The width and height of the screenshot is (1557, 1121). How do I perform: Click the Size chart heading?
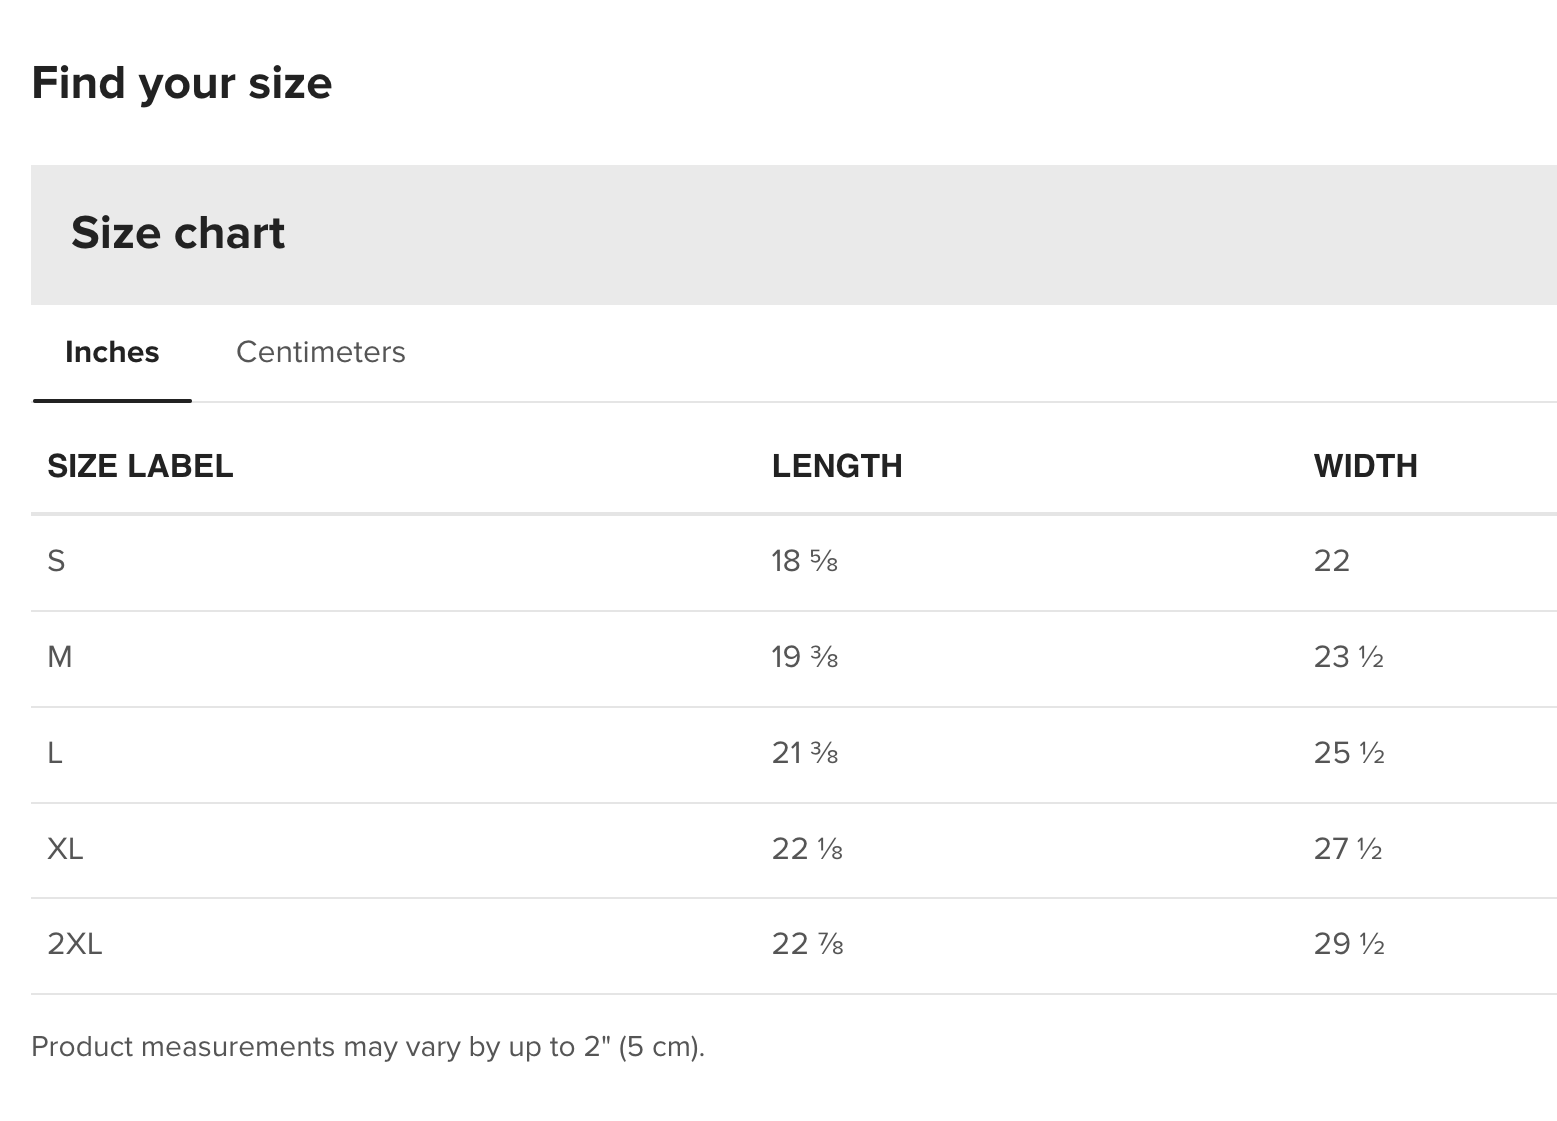click(178, 233)
